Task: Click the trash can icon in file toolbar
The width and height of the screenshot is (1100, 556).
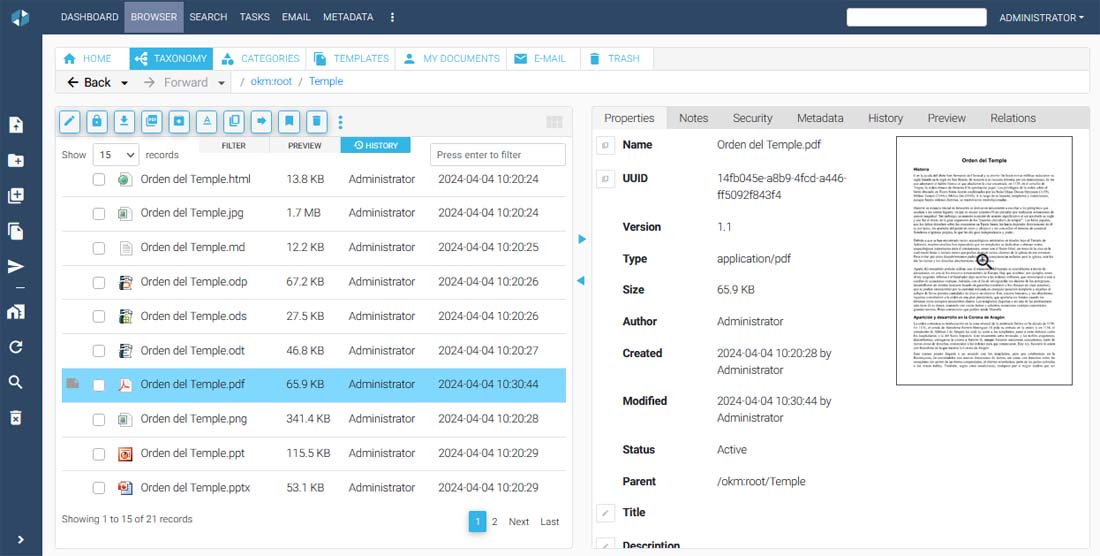Action: (x=316, y=122)
